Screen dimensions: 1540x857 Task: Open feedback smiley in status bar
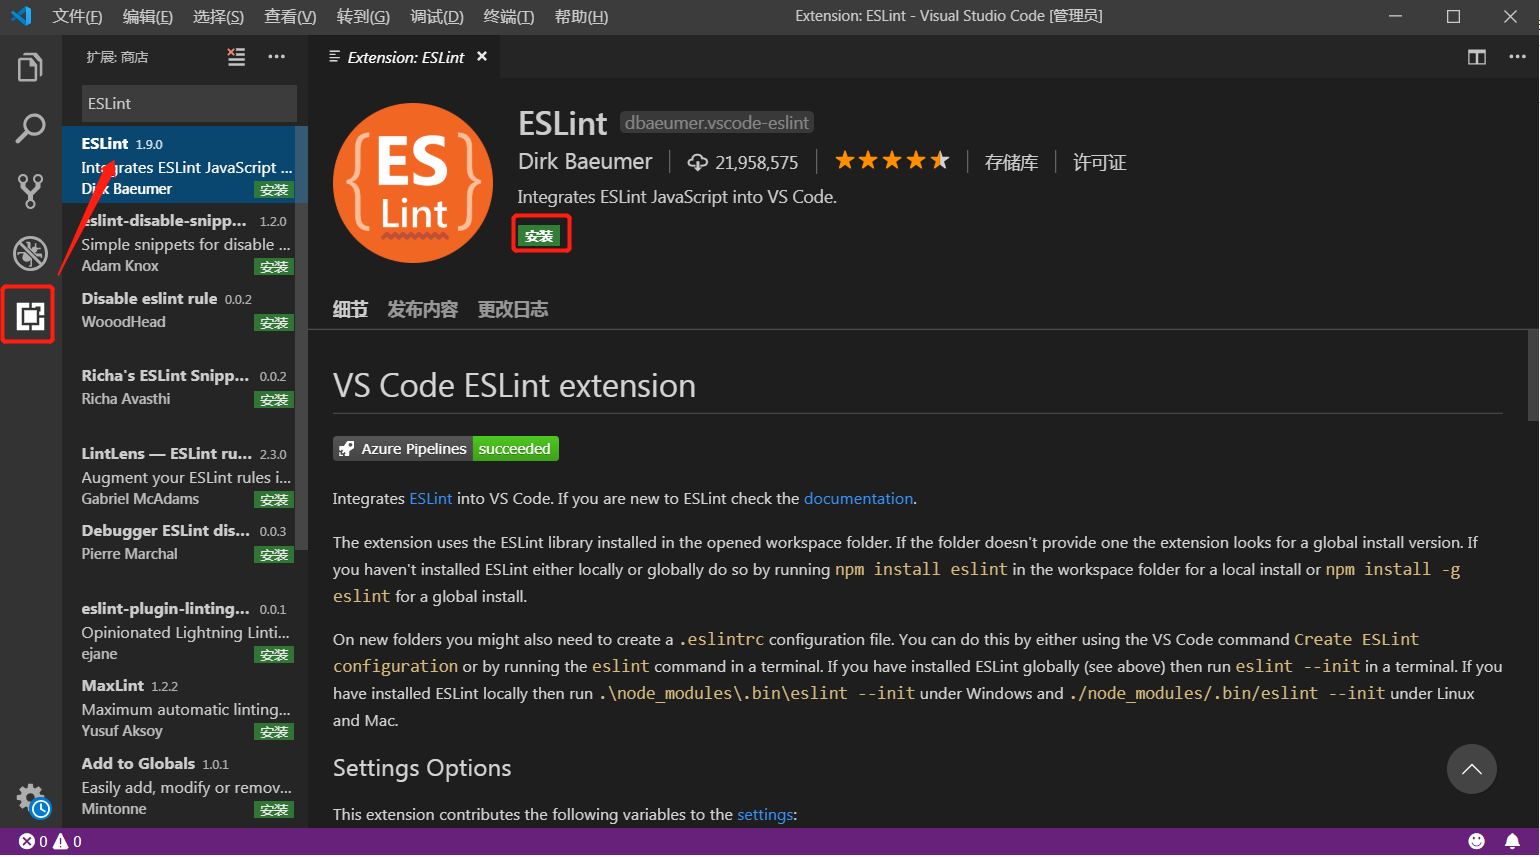1476,842
